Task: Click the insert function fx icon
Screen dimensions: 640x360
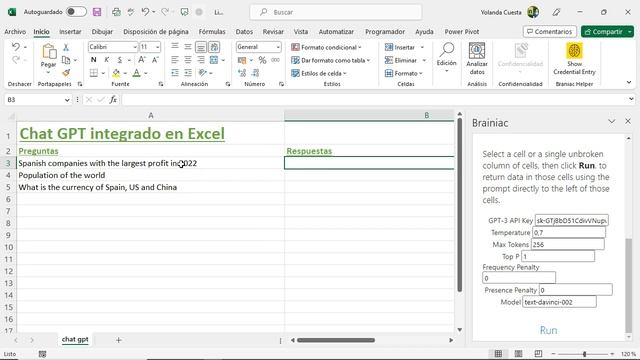Action: click(x=113, y=100)
